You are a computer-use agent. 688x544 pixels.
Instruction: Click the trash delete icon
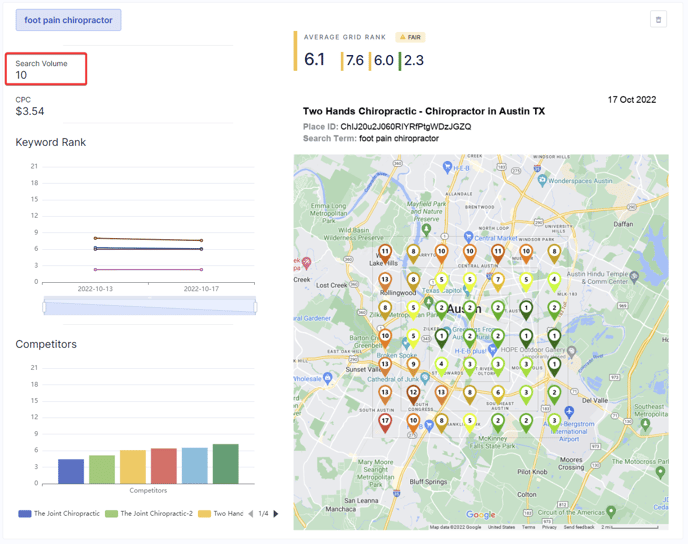coord(658,19)
